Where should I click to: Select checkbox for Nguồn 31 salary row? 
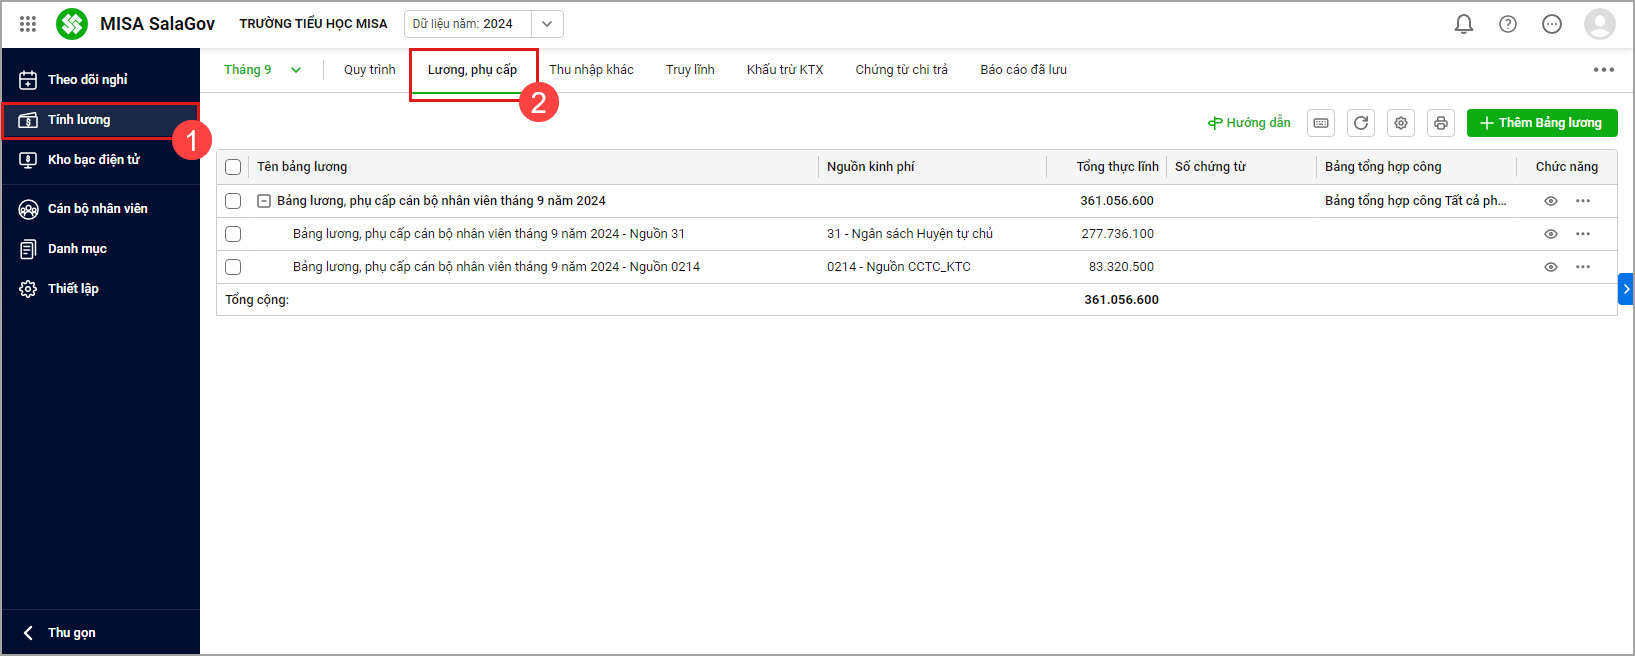click(233, 234)
